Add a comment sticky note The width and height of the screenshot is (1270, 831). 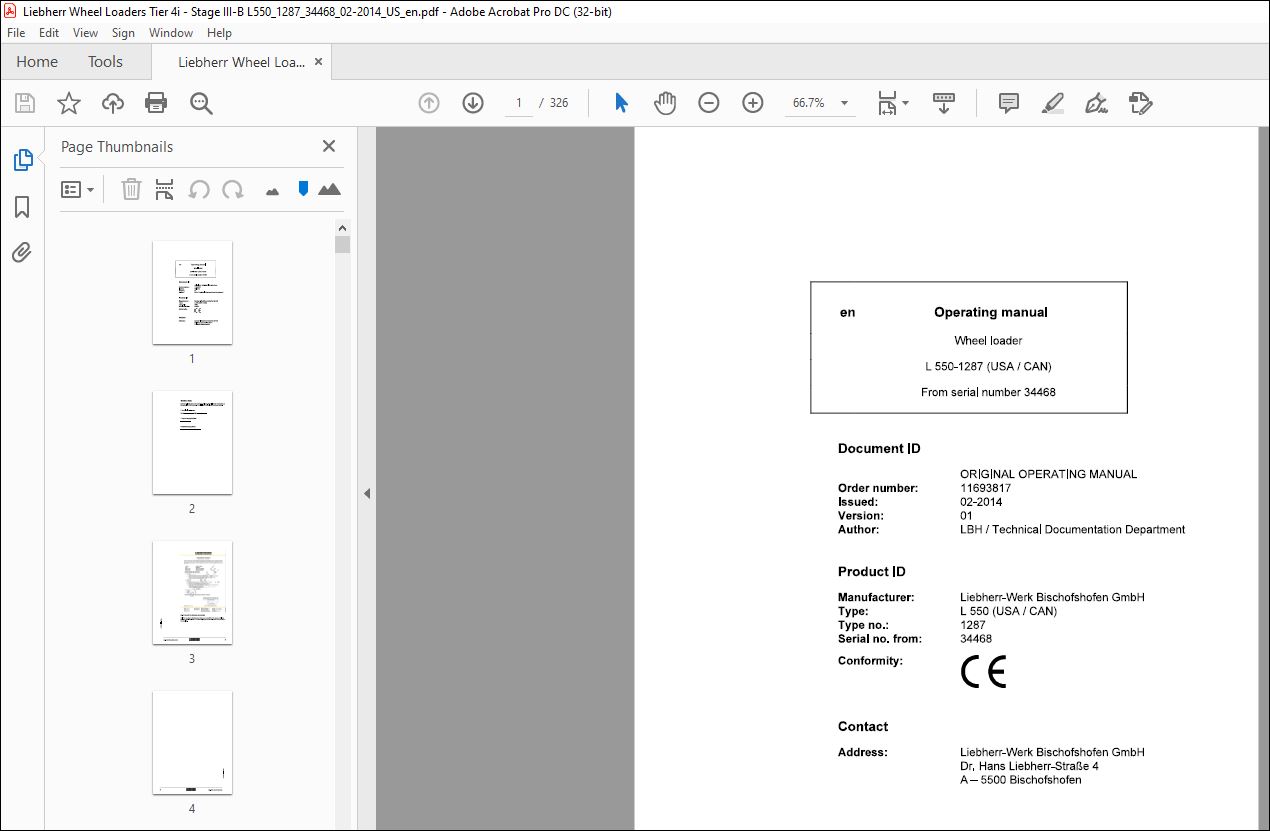point(1009,103)
